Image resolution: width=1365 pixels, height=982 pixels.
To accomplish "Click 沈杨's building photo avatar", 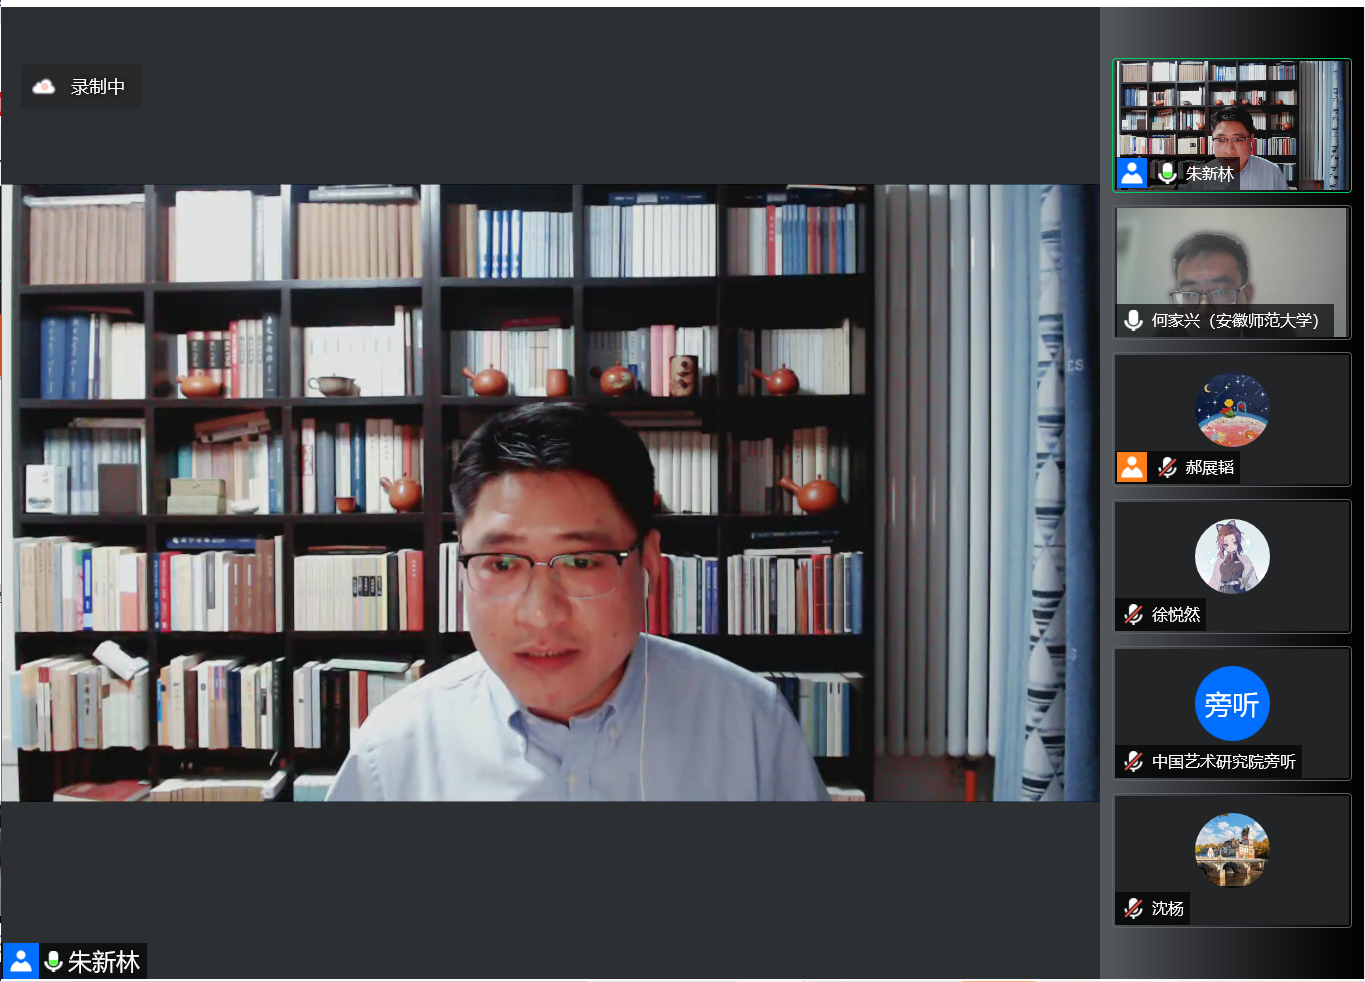I will click(x=1232, y=850).
